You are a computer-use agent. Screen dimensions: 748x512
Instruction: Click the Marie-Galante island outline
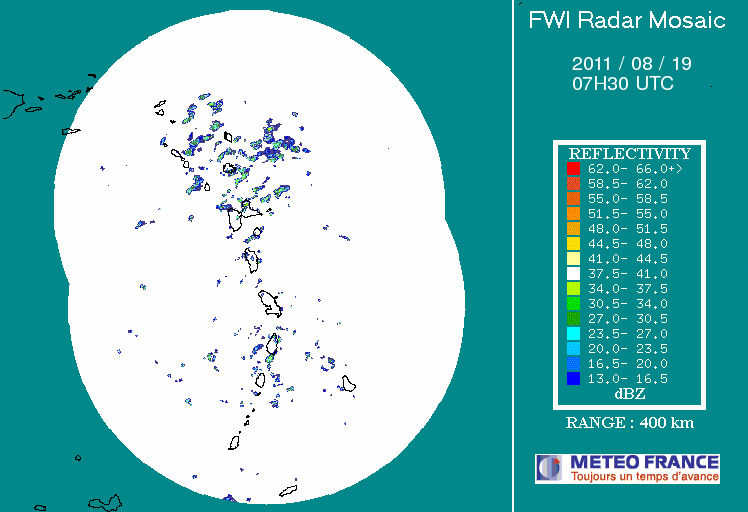[x=258, y=232]
